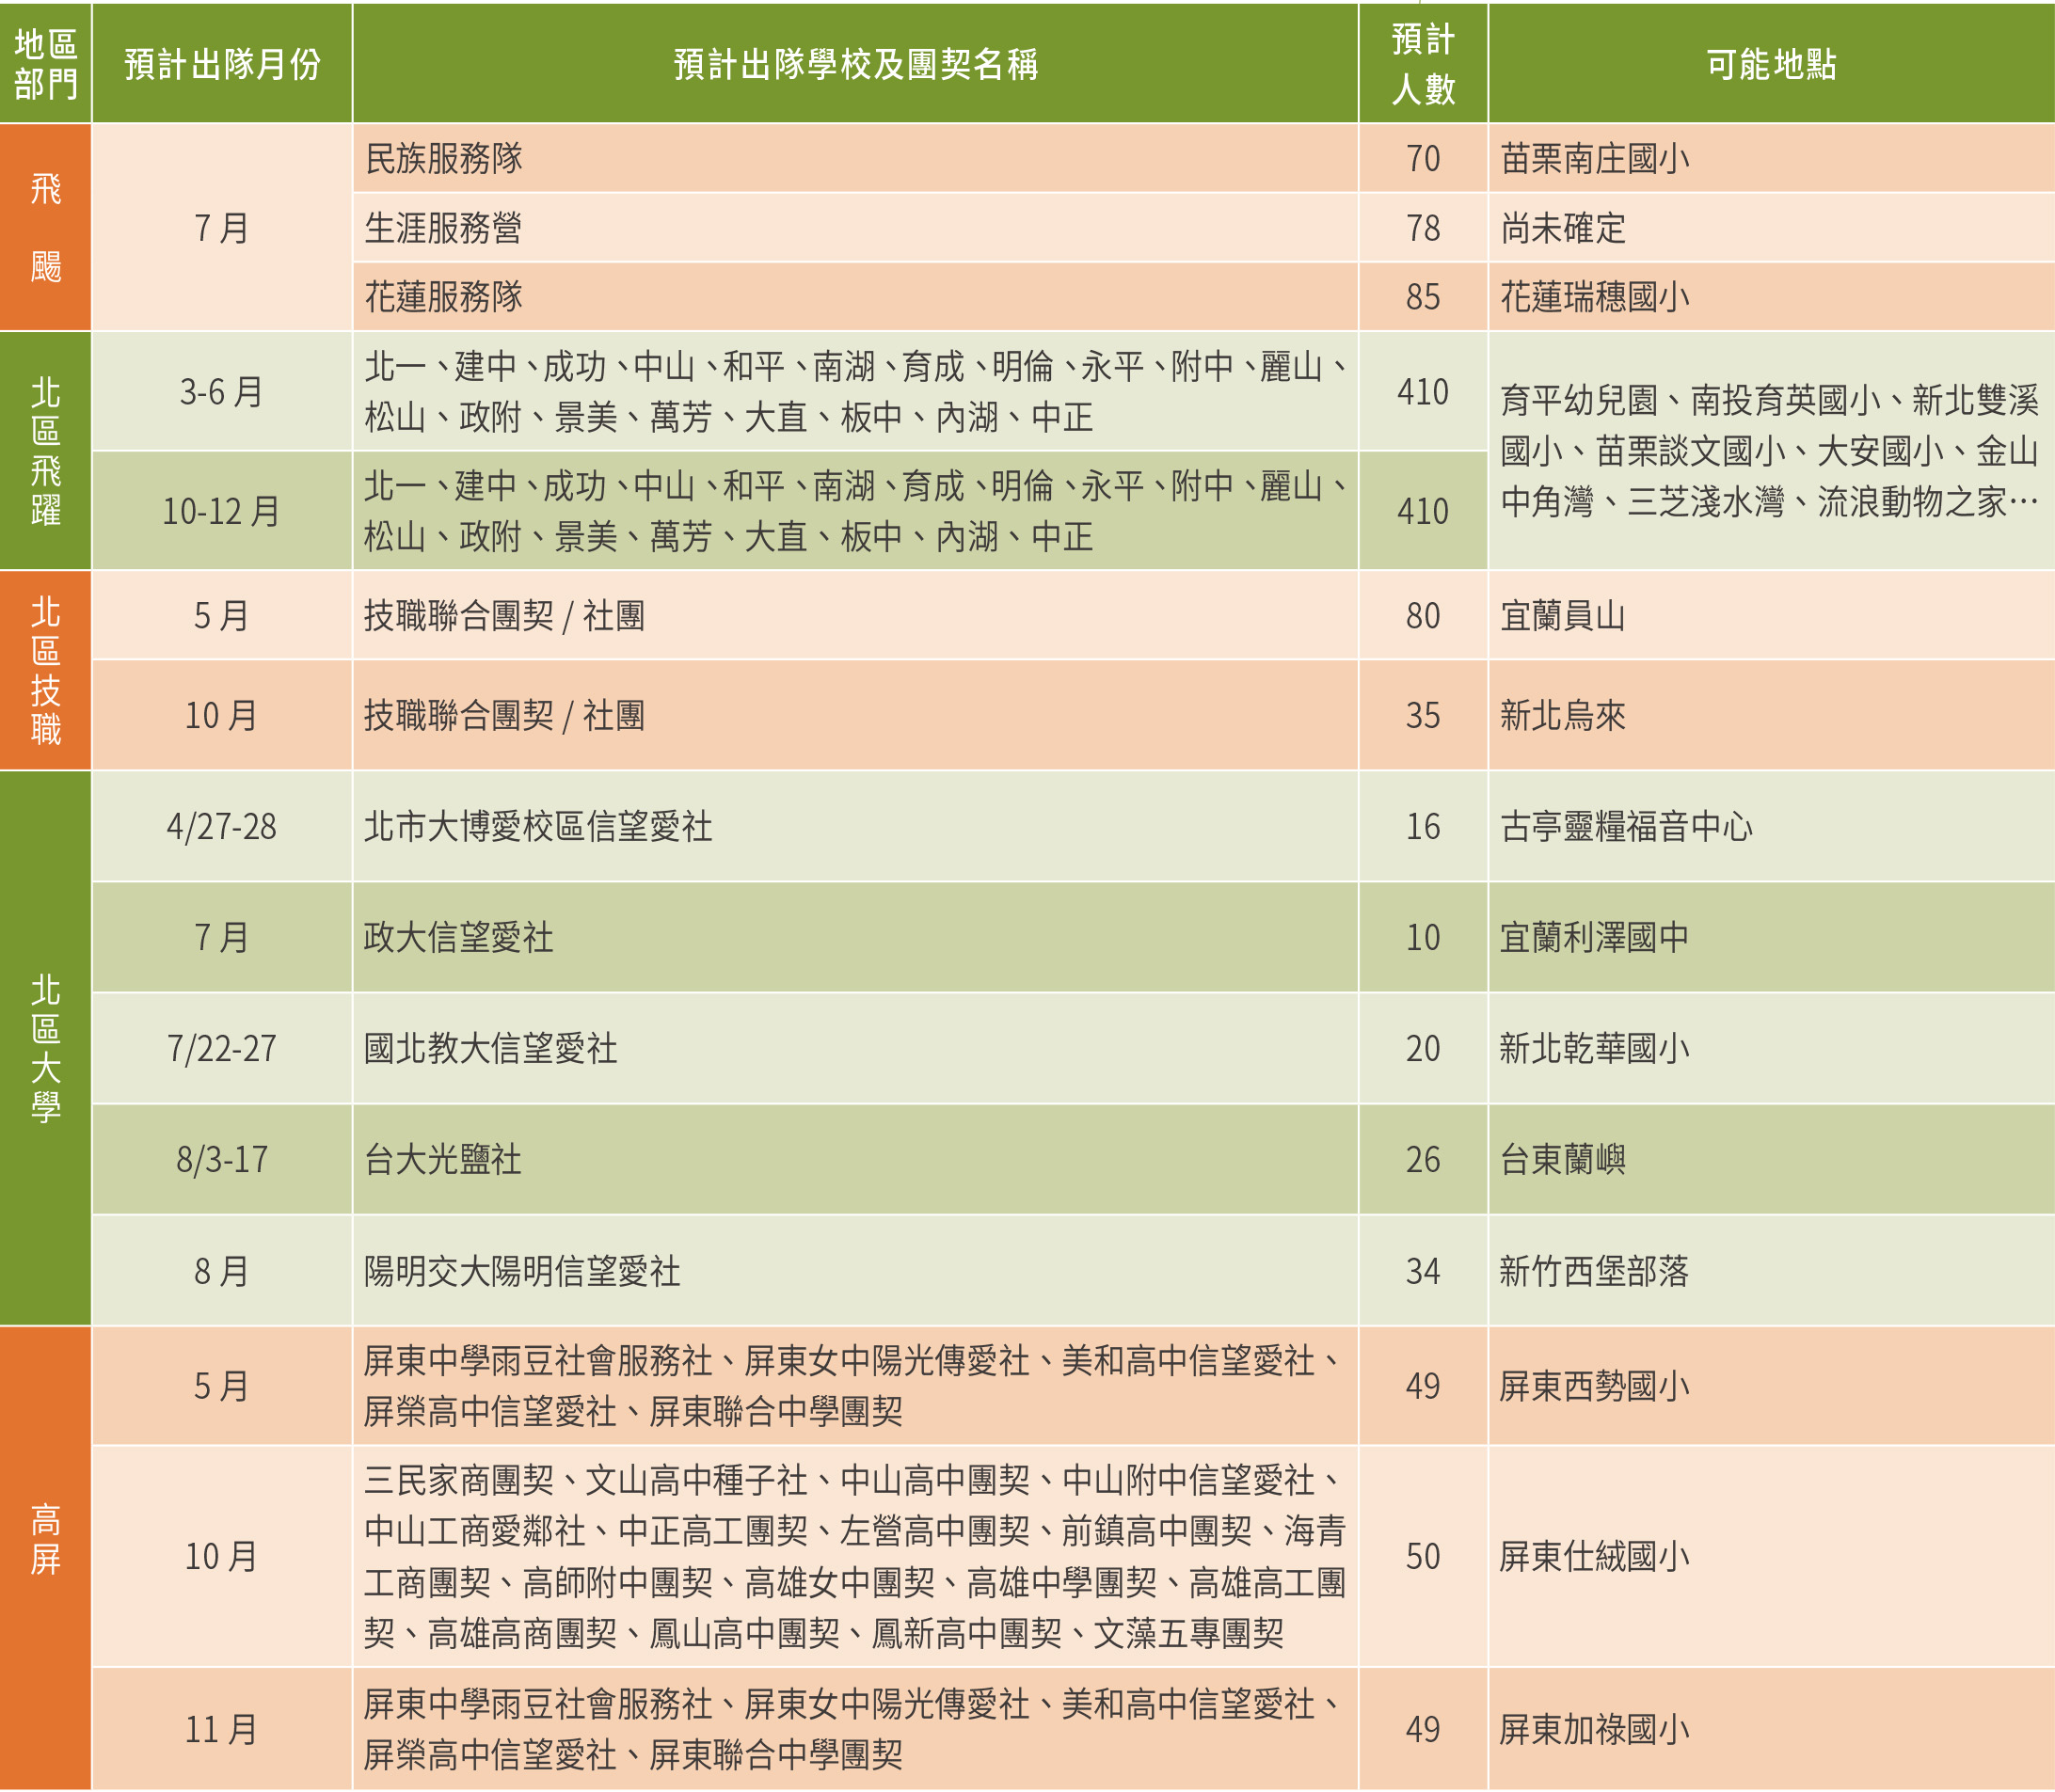This screenshot has width=2055, height=1792.
Task: Click the 7/22-27 date cell
Action: (222, 1048)
